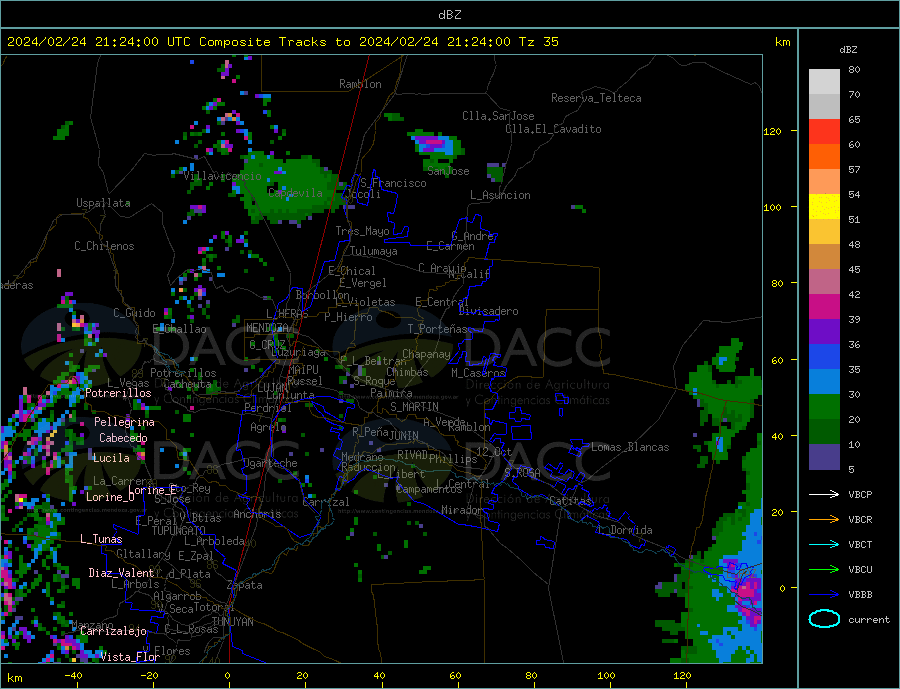900x689 pixels.
Task: Click the S_ROSA map label
Action: [522, 473]
